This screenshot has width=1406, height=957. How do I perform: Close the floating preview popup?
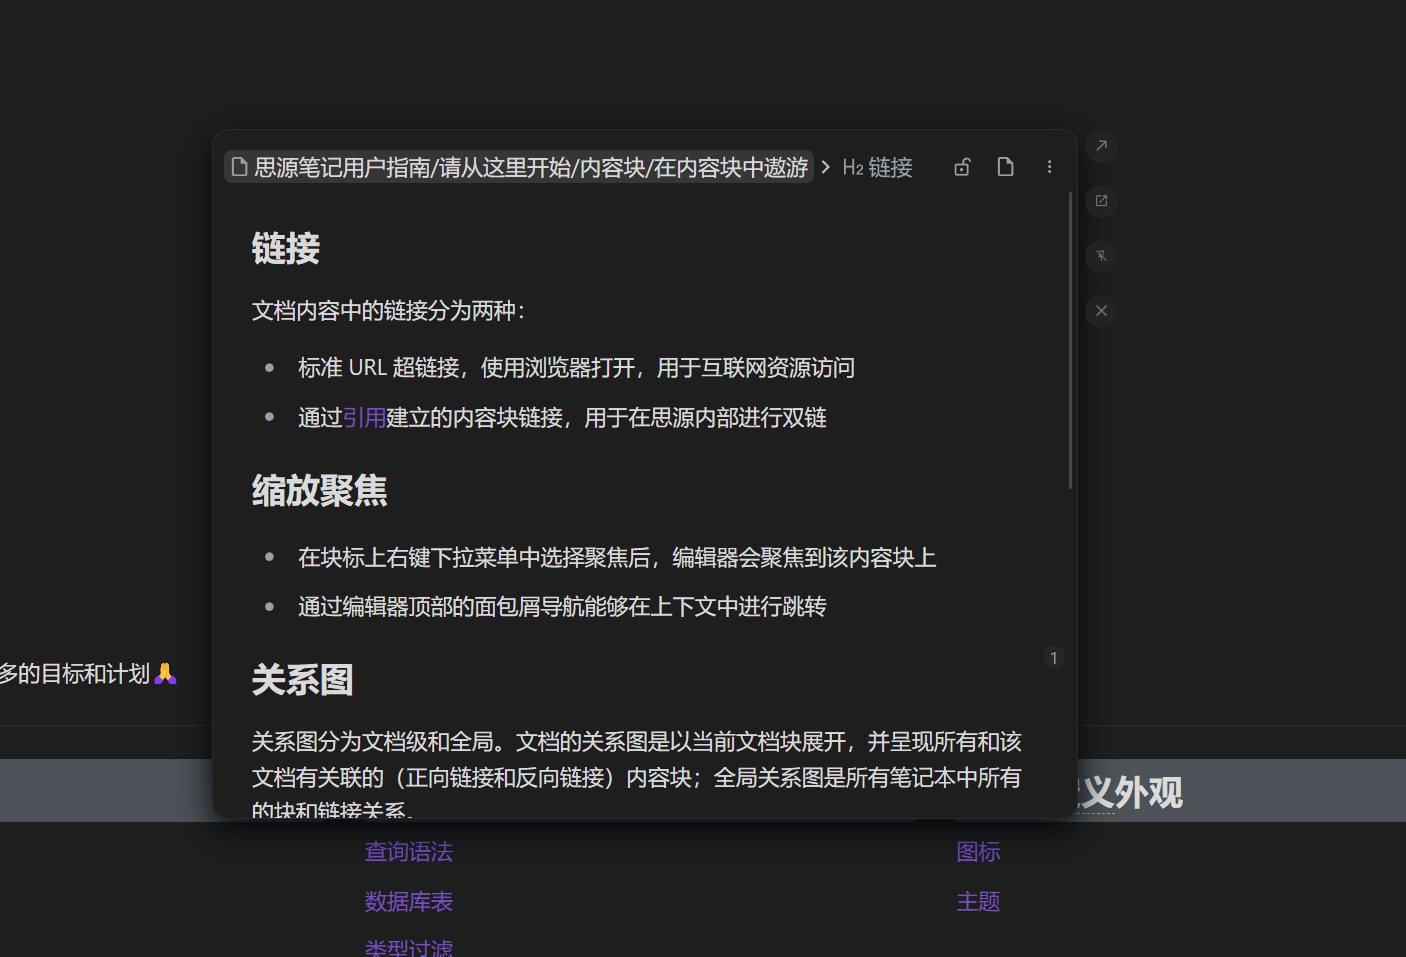tap(1101, 311)
